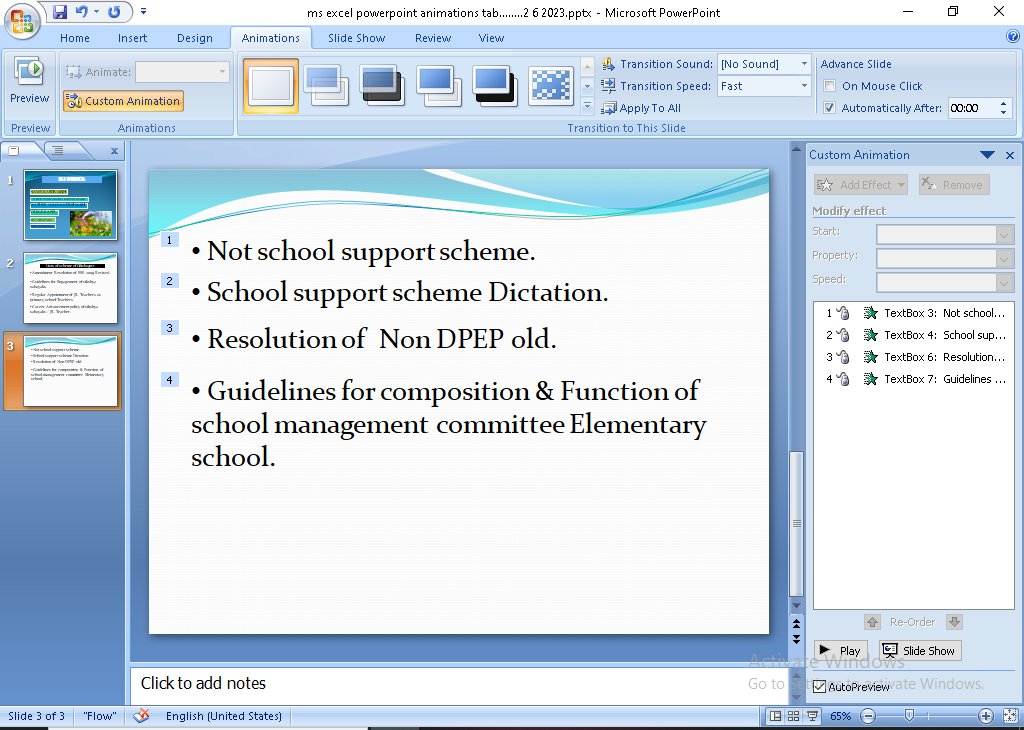1024x730 pixels.
Task: Click the zoom slider handle
Action: (909, 716)
